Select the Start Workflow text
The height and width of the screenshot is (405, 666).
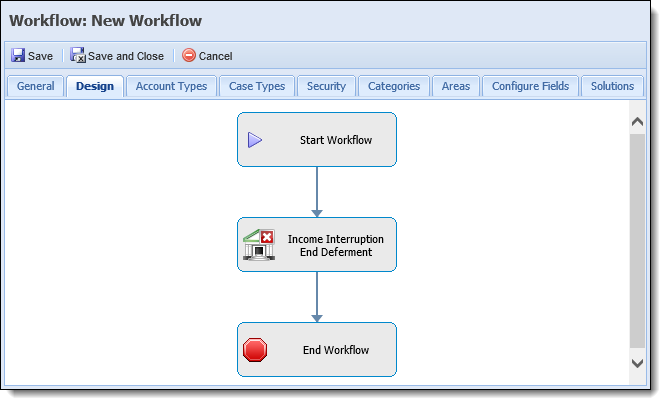pos(336,140)
